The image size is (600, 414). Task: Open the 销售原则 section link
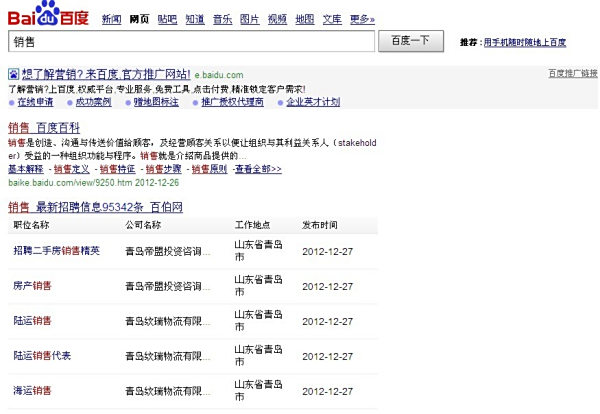click(209, 169)
